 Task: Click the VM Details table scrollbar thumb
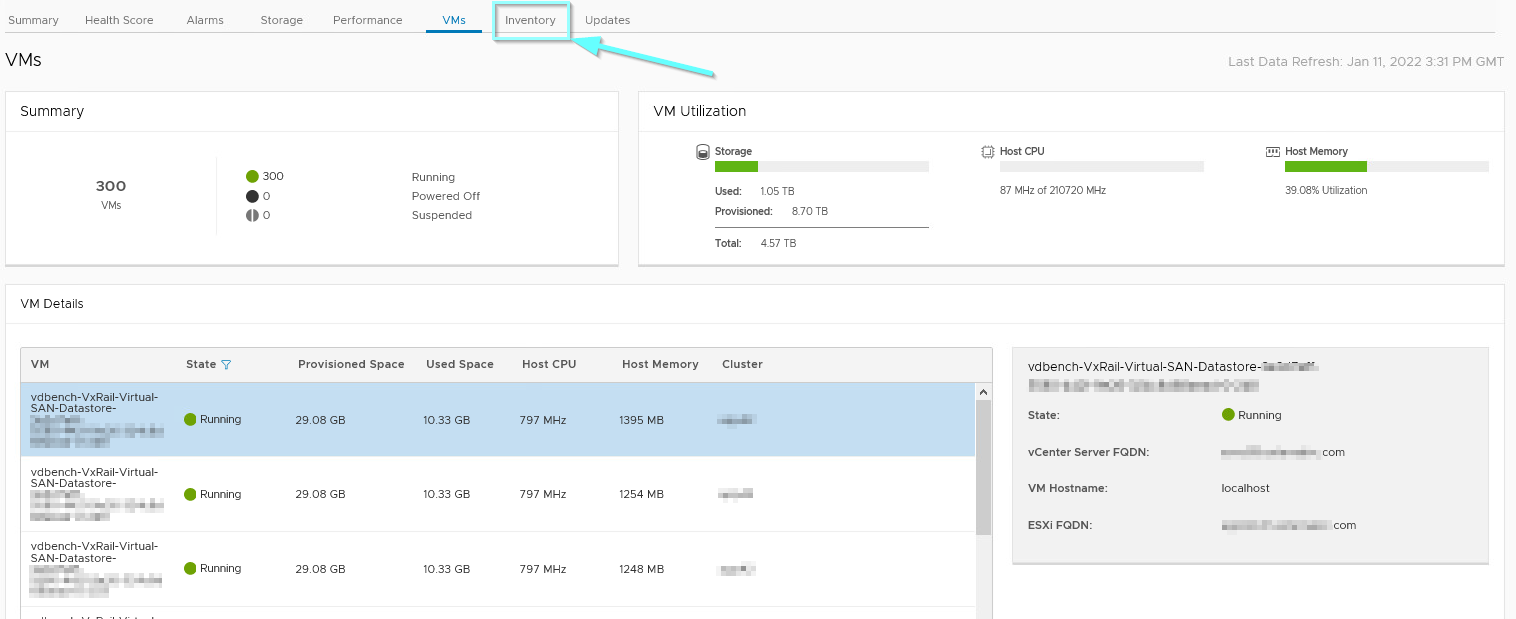click(x=983, y=468)
